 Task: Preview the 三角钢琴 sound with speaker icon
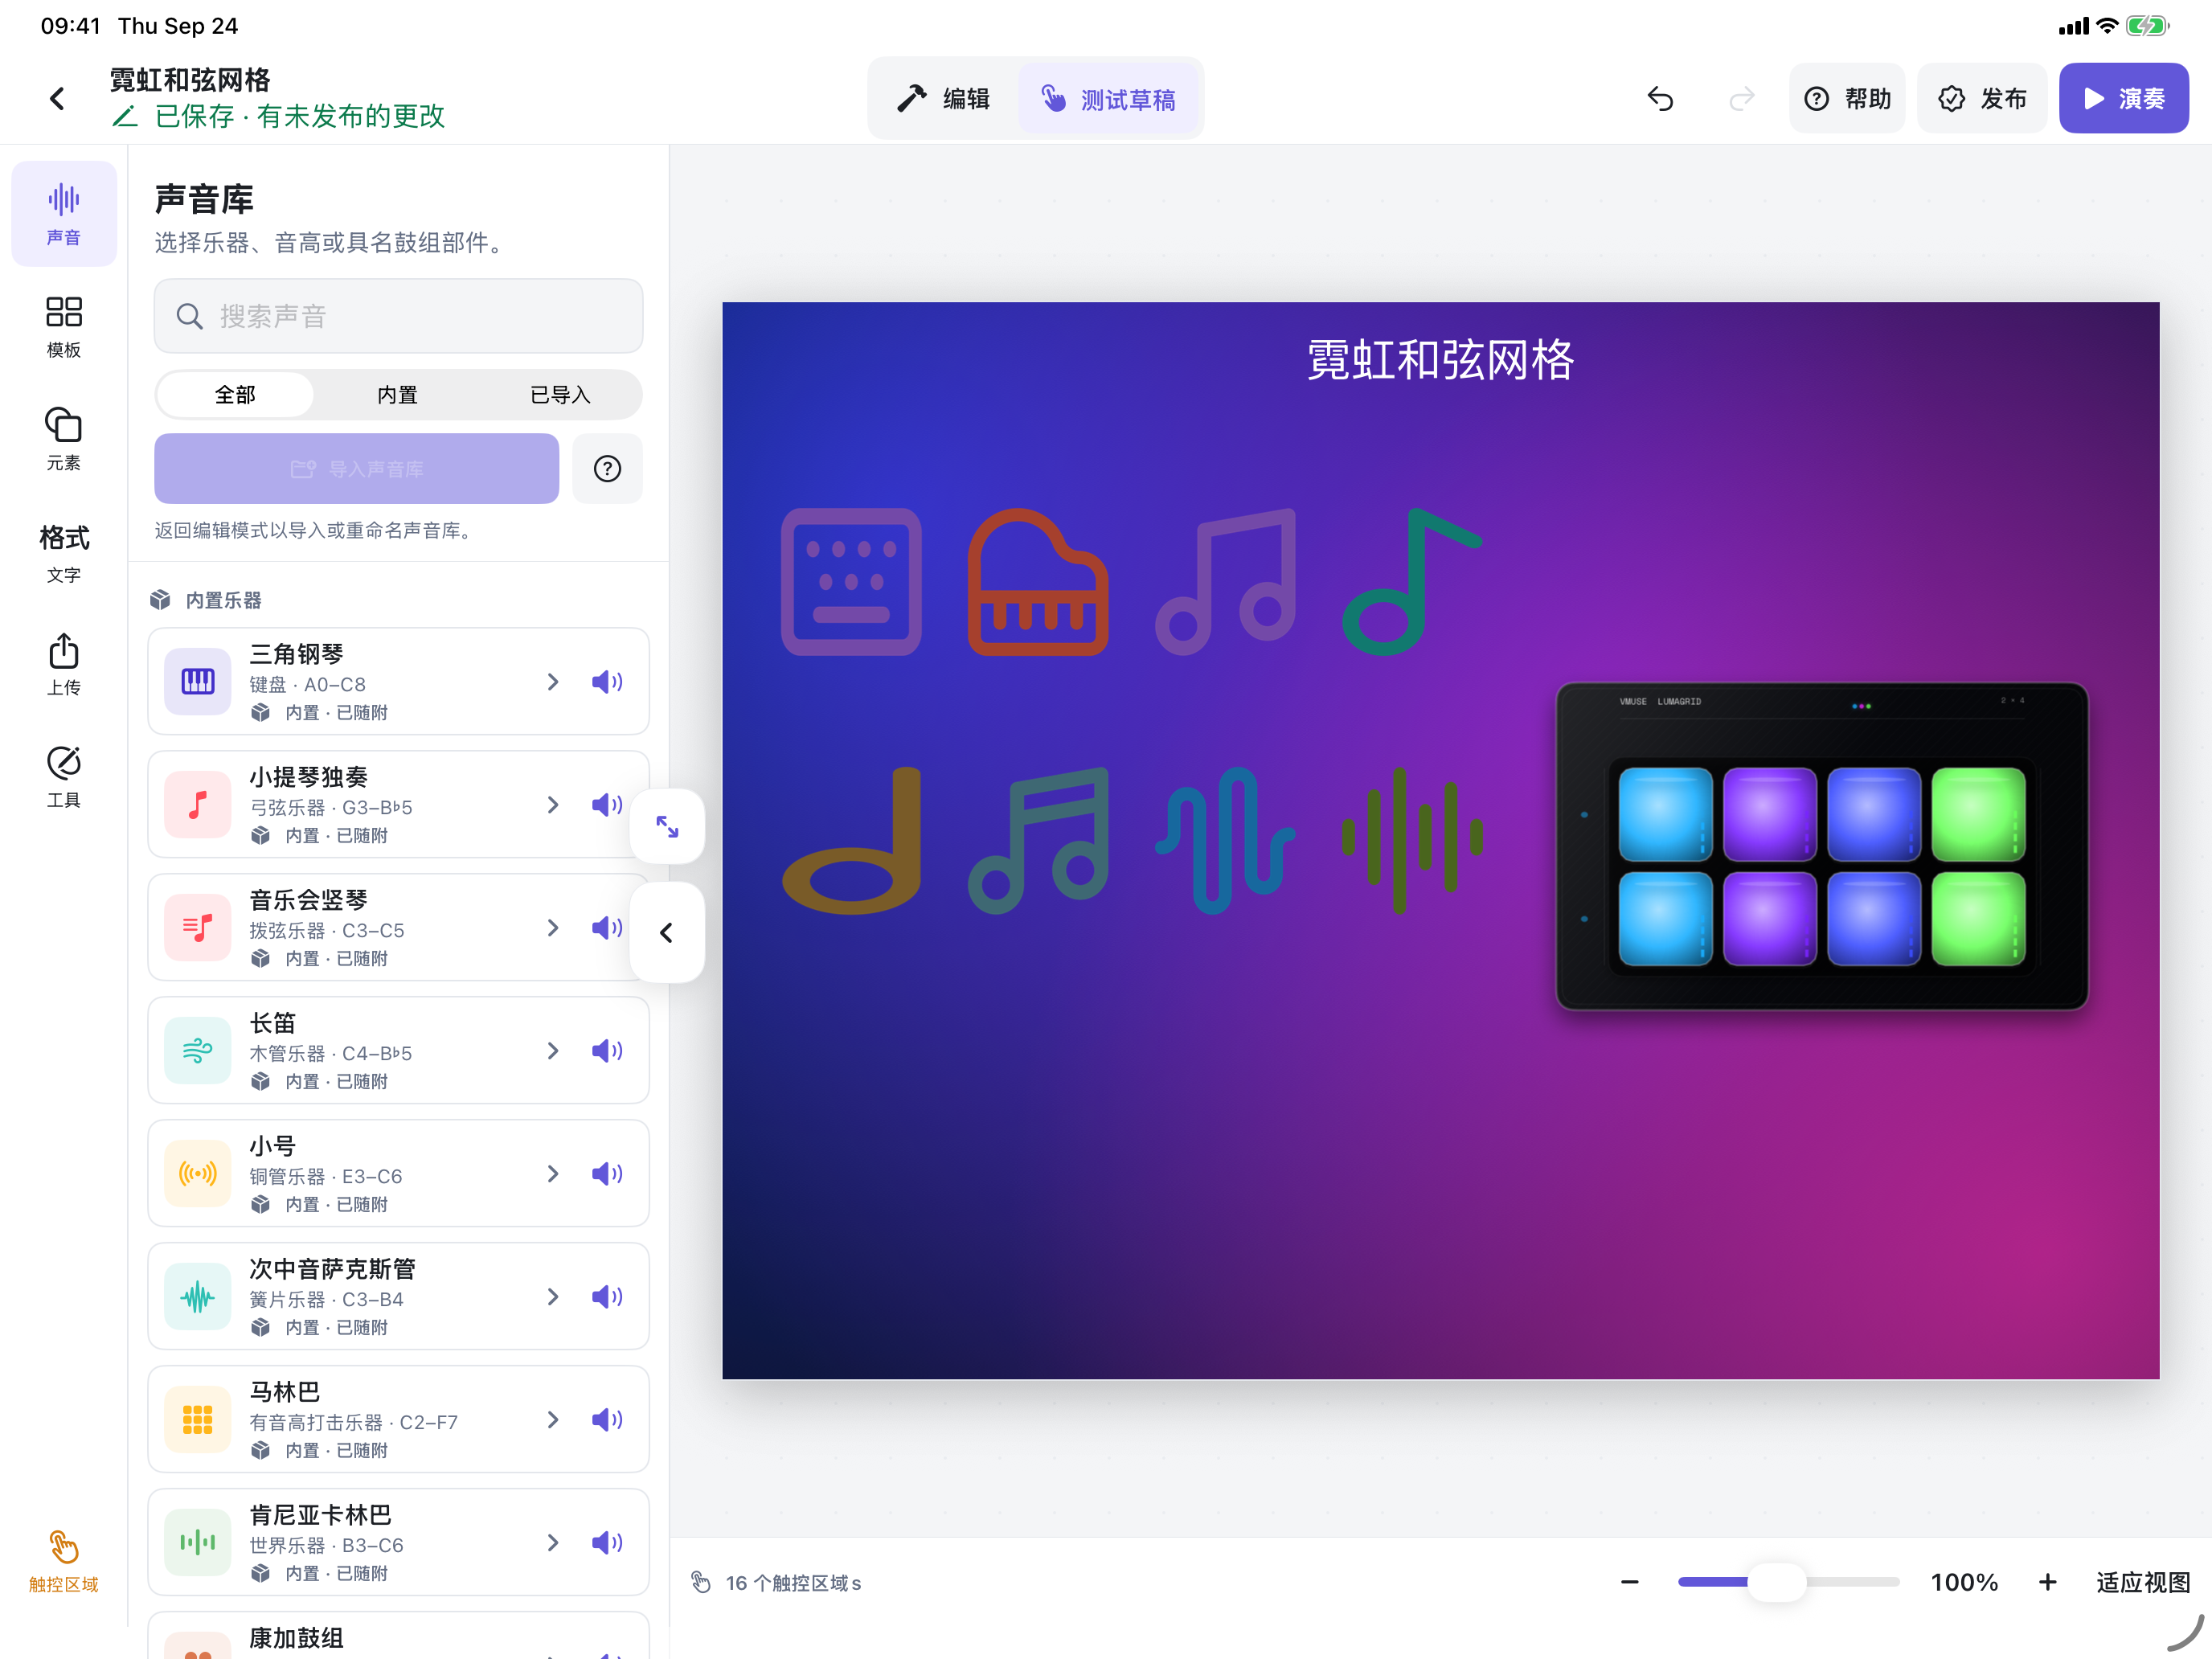[607, 682]
